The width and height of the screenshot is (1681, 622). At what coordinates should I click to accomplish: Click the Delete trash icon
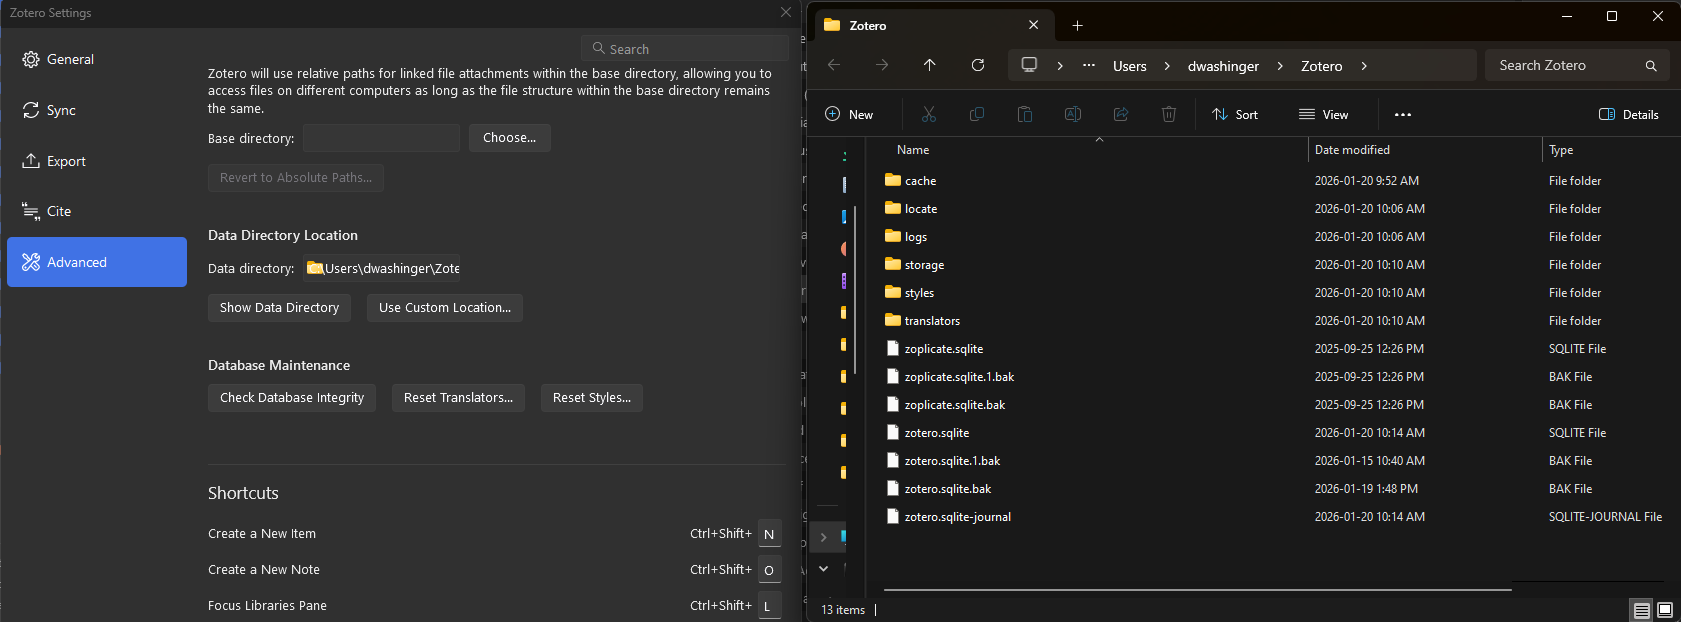coord(1169,114)
